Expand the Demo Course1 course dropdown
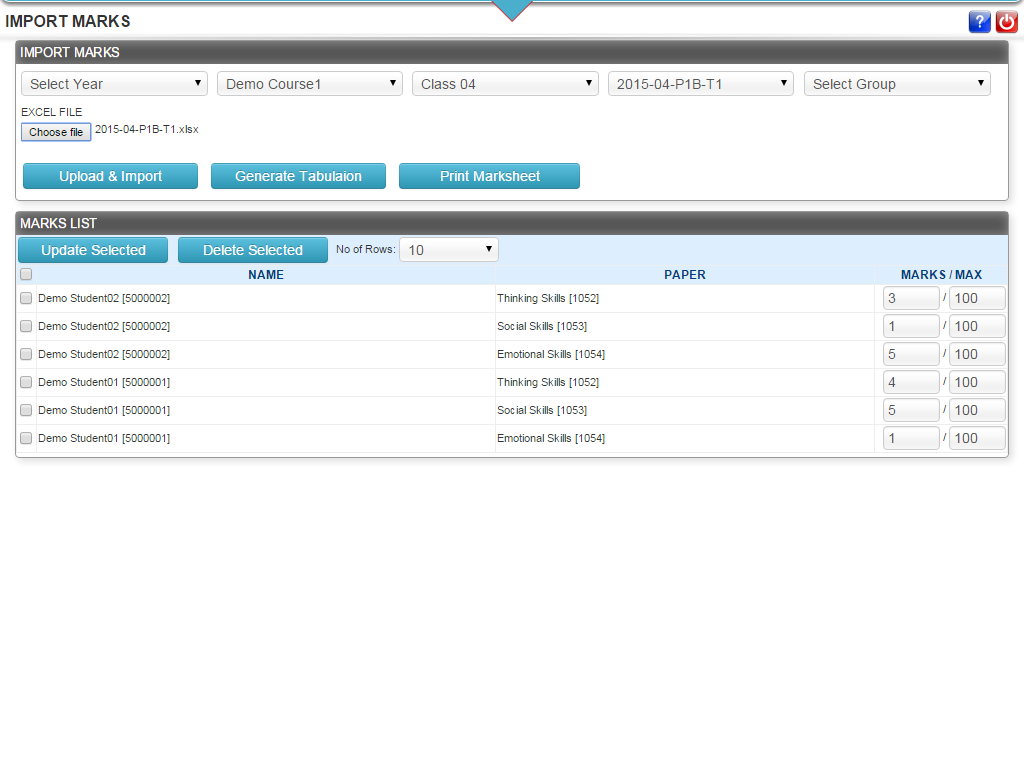 [310, 84]
